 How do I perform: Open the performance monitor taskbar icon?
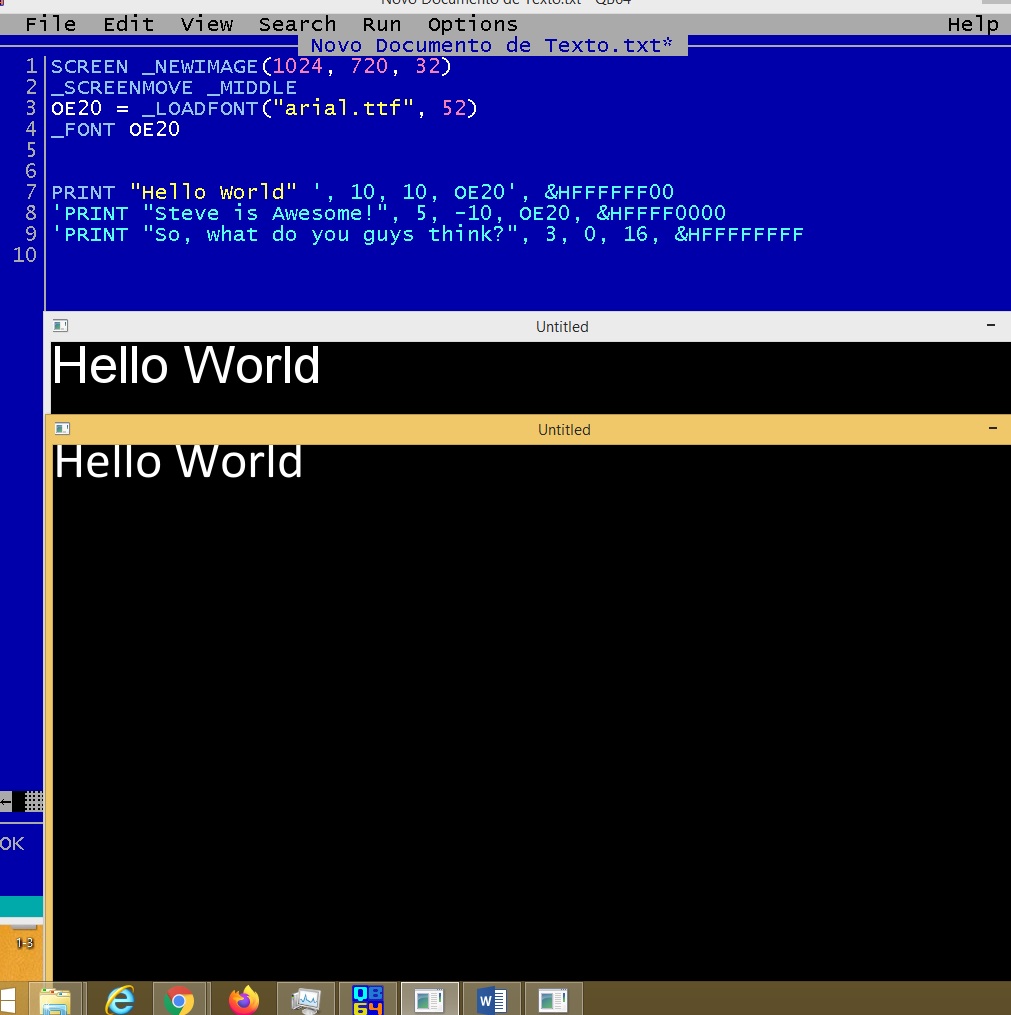click(x=305, y=999)
